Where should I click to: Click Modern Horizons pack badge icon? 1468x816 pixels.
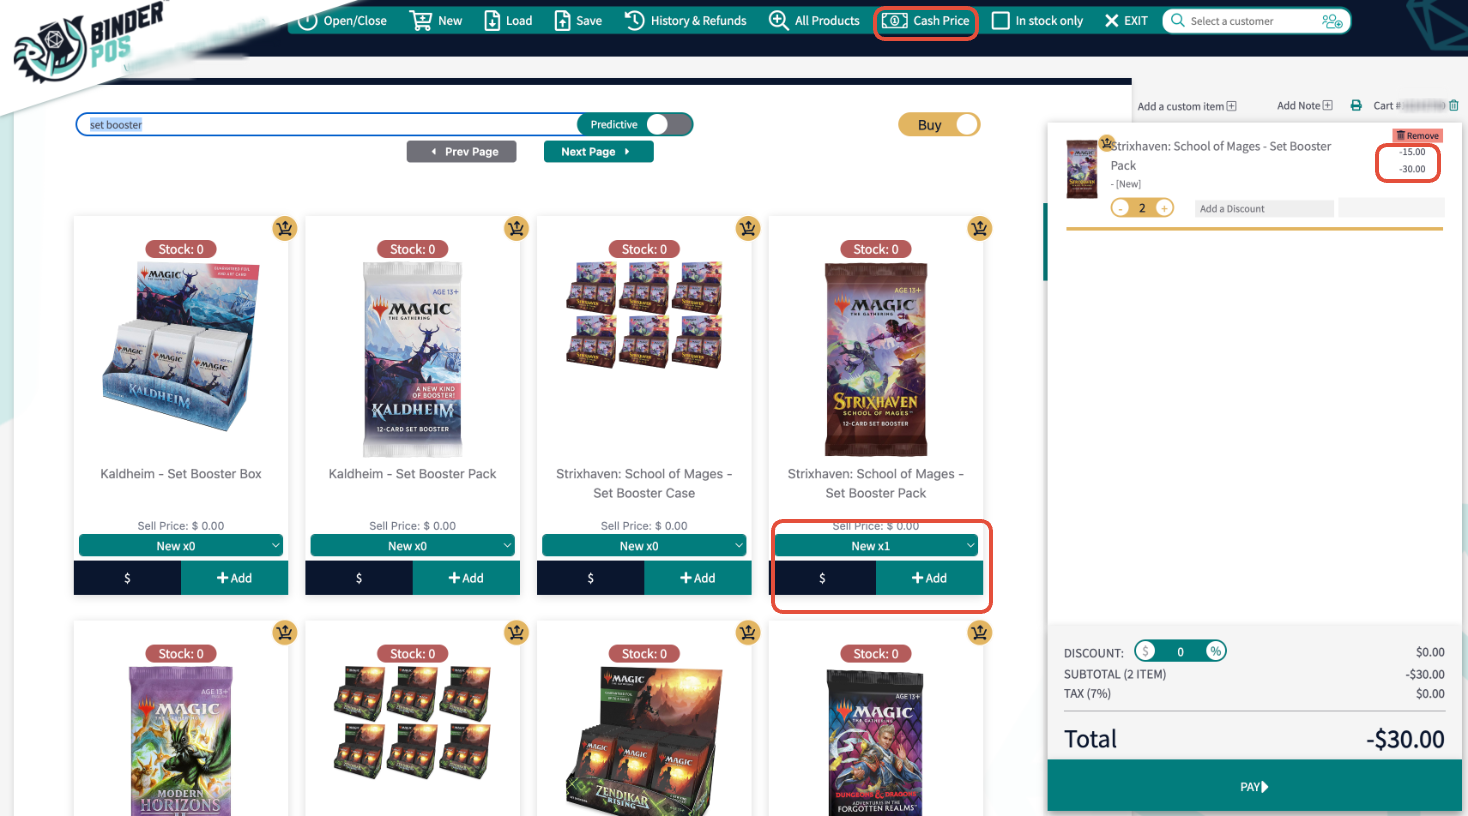click(x=285, y=632)
